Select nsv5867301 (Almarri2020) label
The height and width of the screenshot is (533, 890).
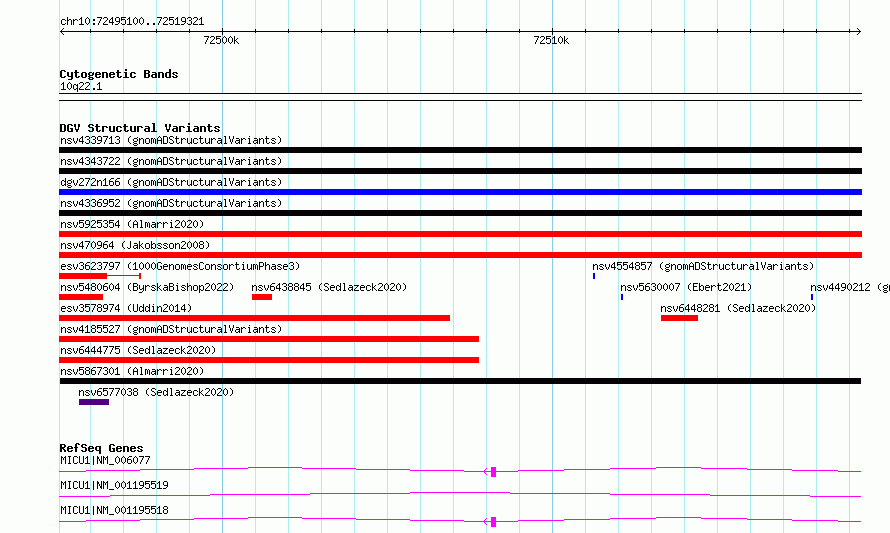tap(132, 371)
